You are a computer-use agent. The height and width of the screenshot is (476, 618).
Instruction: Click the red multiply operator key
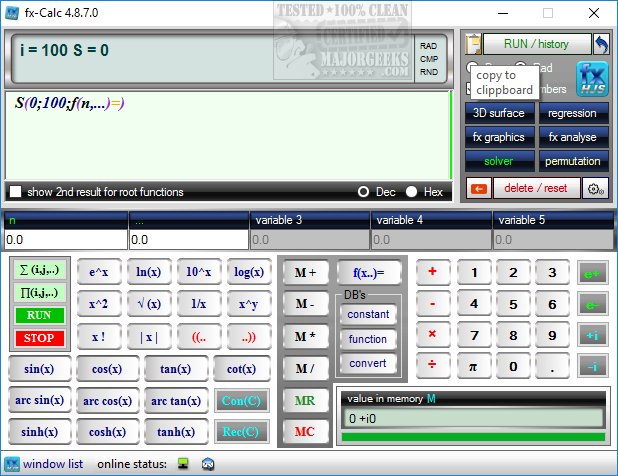click(433, 335)
